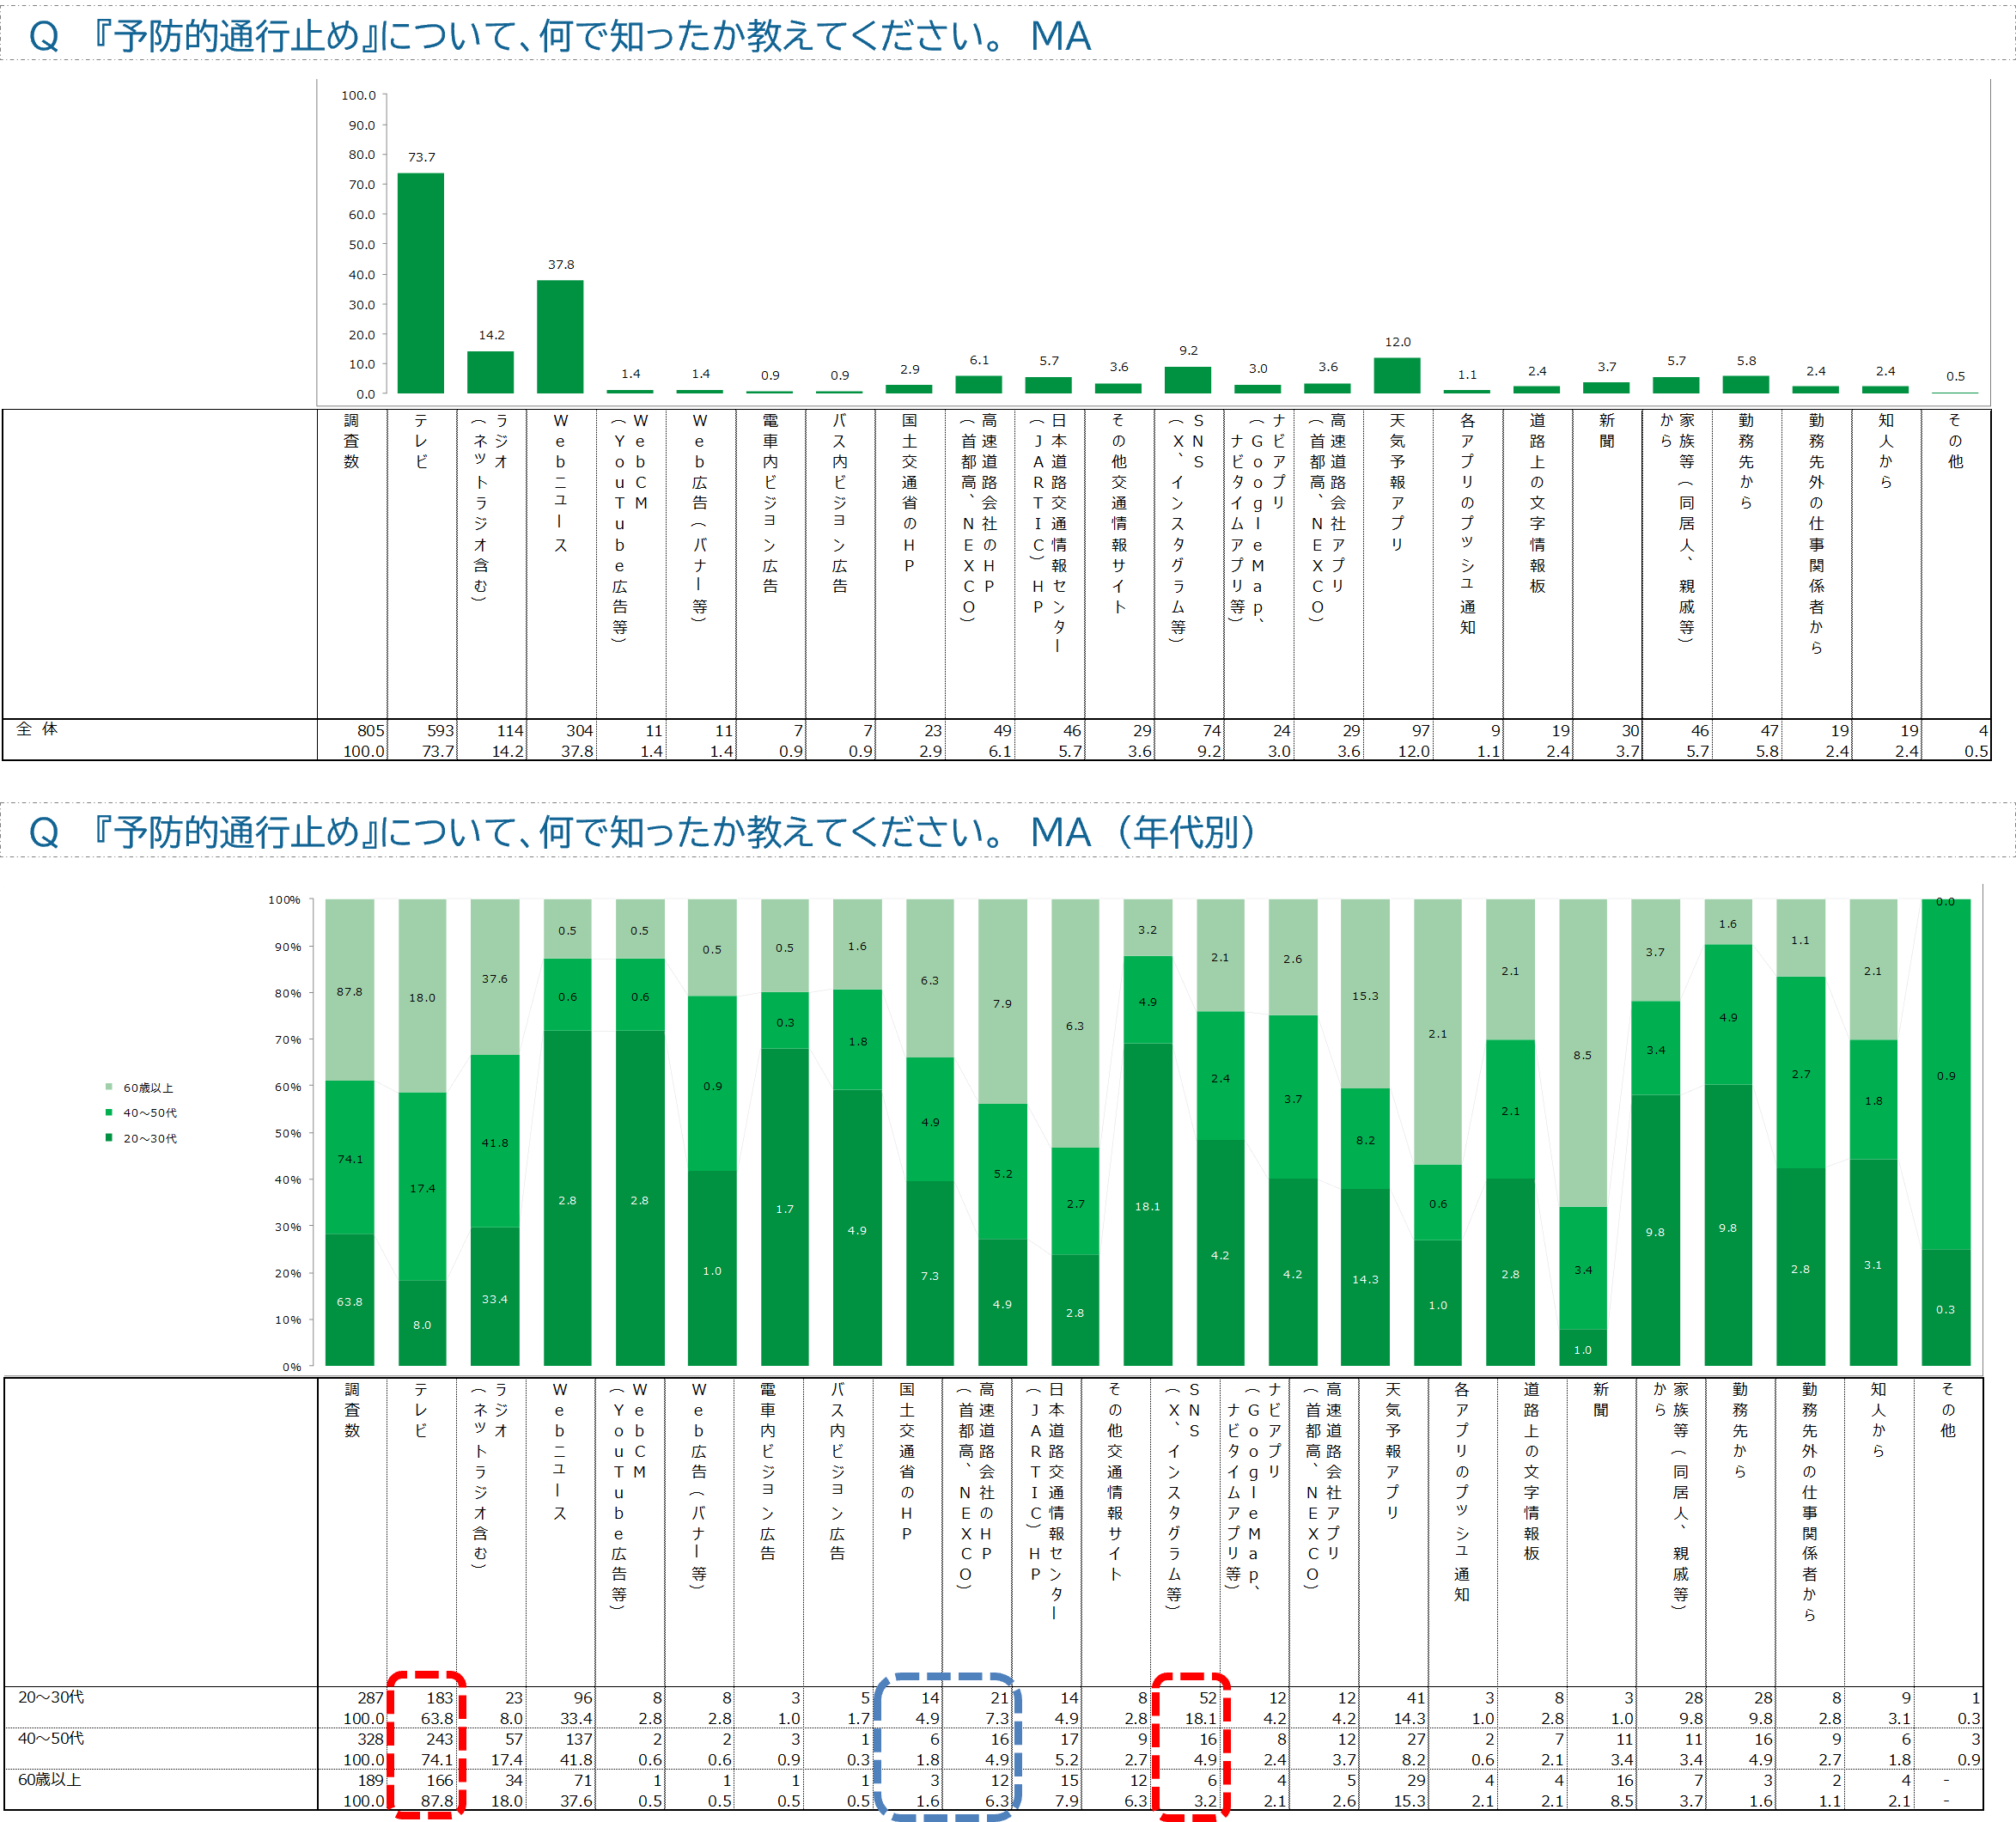Image resolution: width=2016 pixels, height=1822 pixels.
Task: Click the 100% y-axis tick of the stacked chart
Action: coord(284,900)
